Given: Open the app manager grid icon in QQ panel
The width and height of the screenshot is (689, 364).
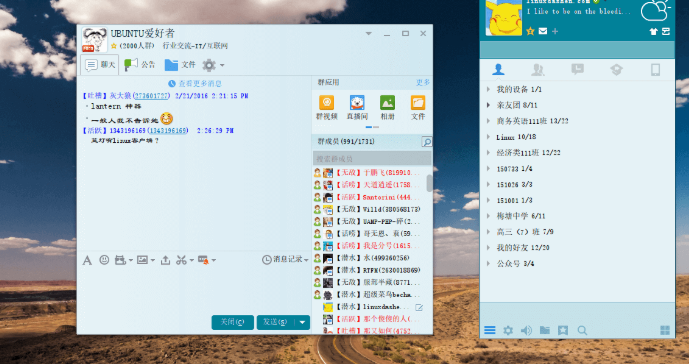Looking at the screenshot, I should pos(665,330).
